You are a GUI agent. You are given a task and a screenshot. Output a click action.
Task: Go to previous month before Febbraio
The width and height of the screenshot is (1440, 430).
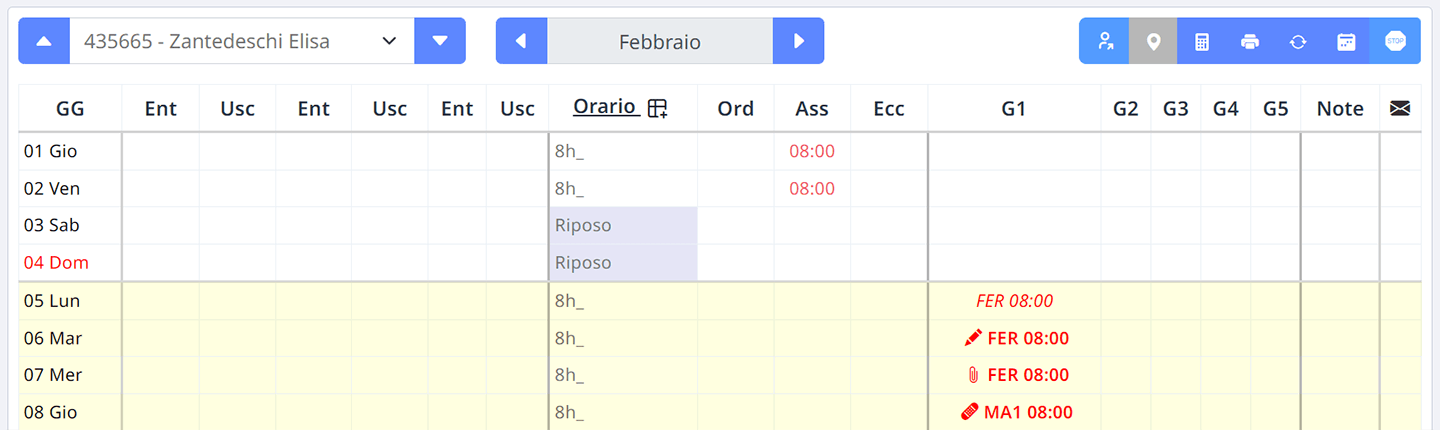pyautogui.click(x=521, y=41)
